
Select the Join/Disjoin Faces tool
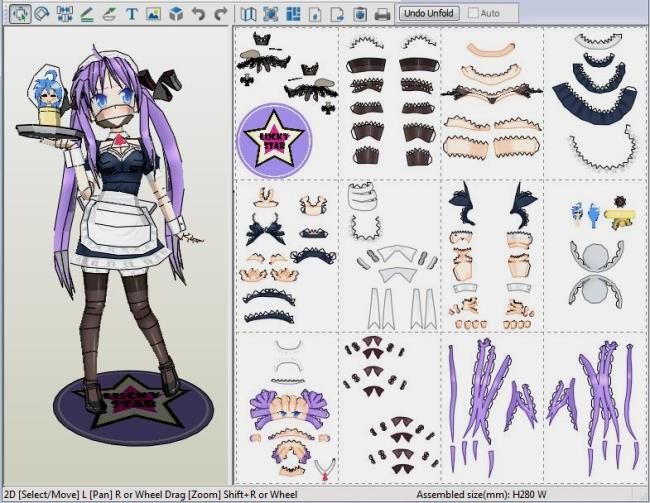65,14
